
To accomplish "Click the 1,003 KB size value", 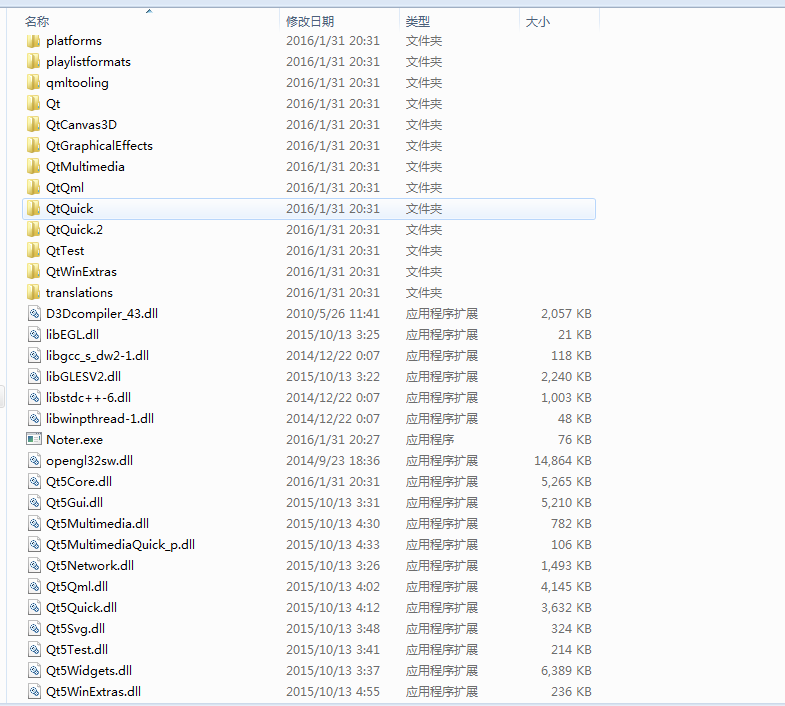I will coord(566,398).
